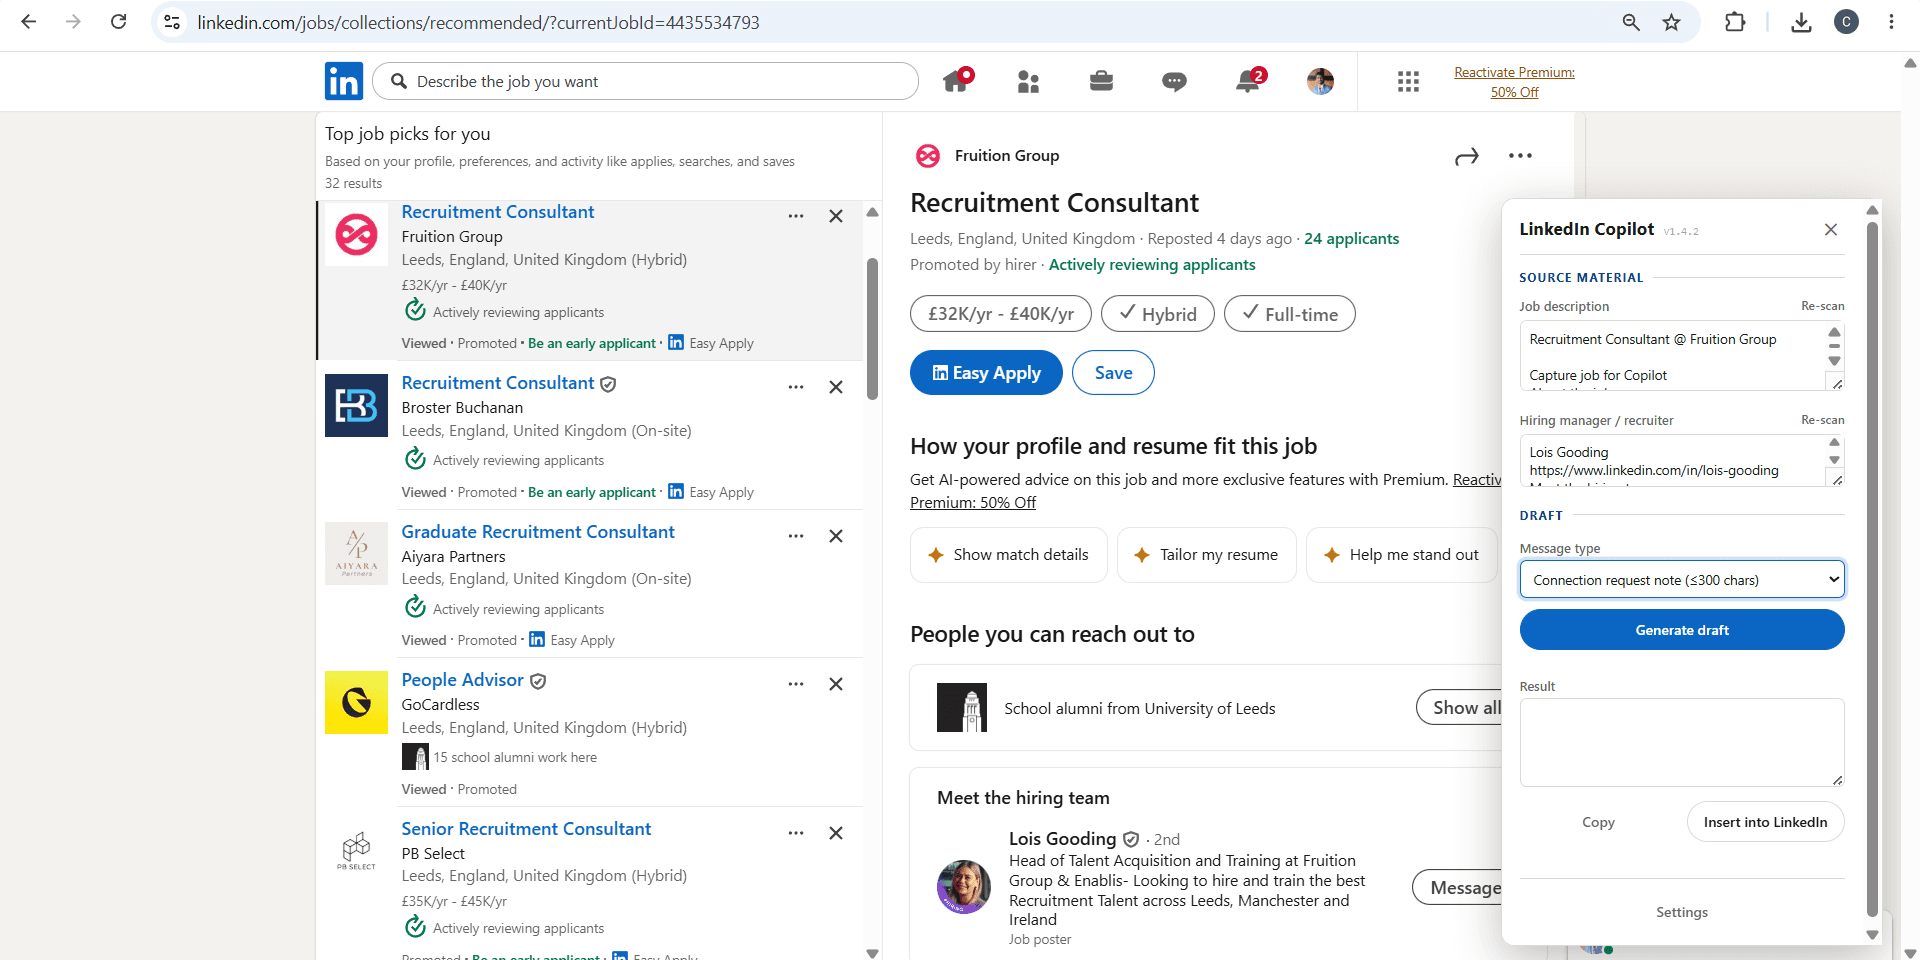1920x960 pixels.
Task: Click the GoCardless company logo
Action: (x=356, y=702)
